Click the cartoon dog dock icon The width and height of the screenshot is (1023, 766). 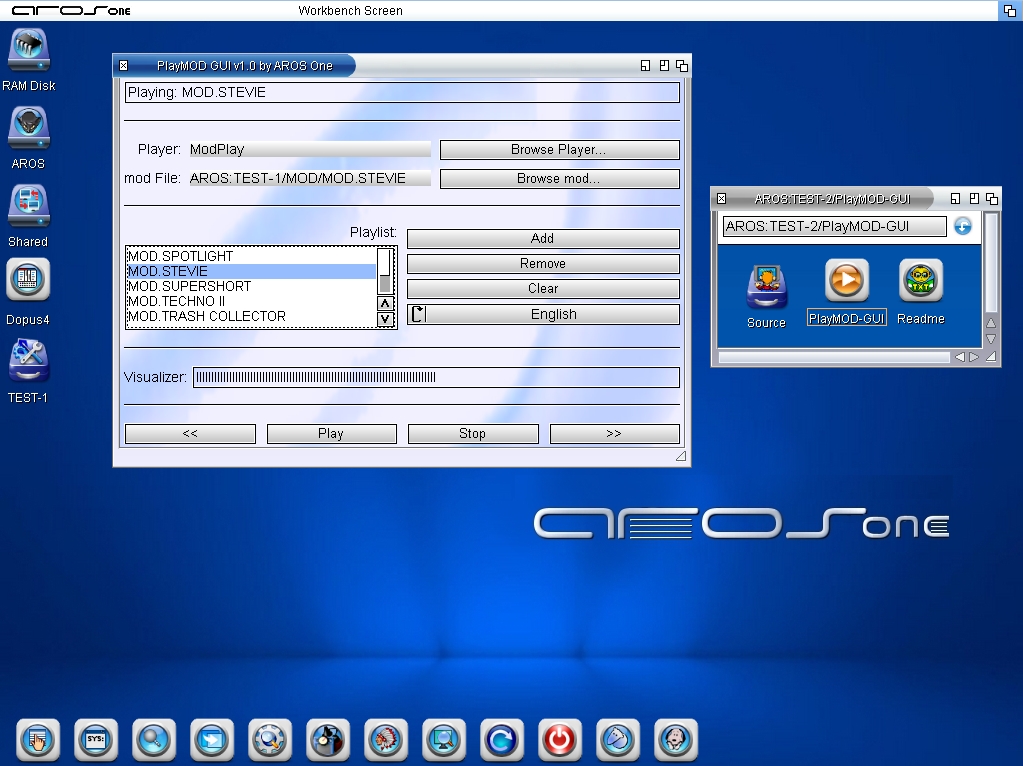pos(676,740)
